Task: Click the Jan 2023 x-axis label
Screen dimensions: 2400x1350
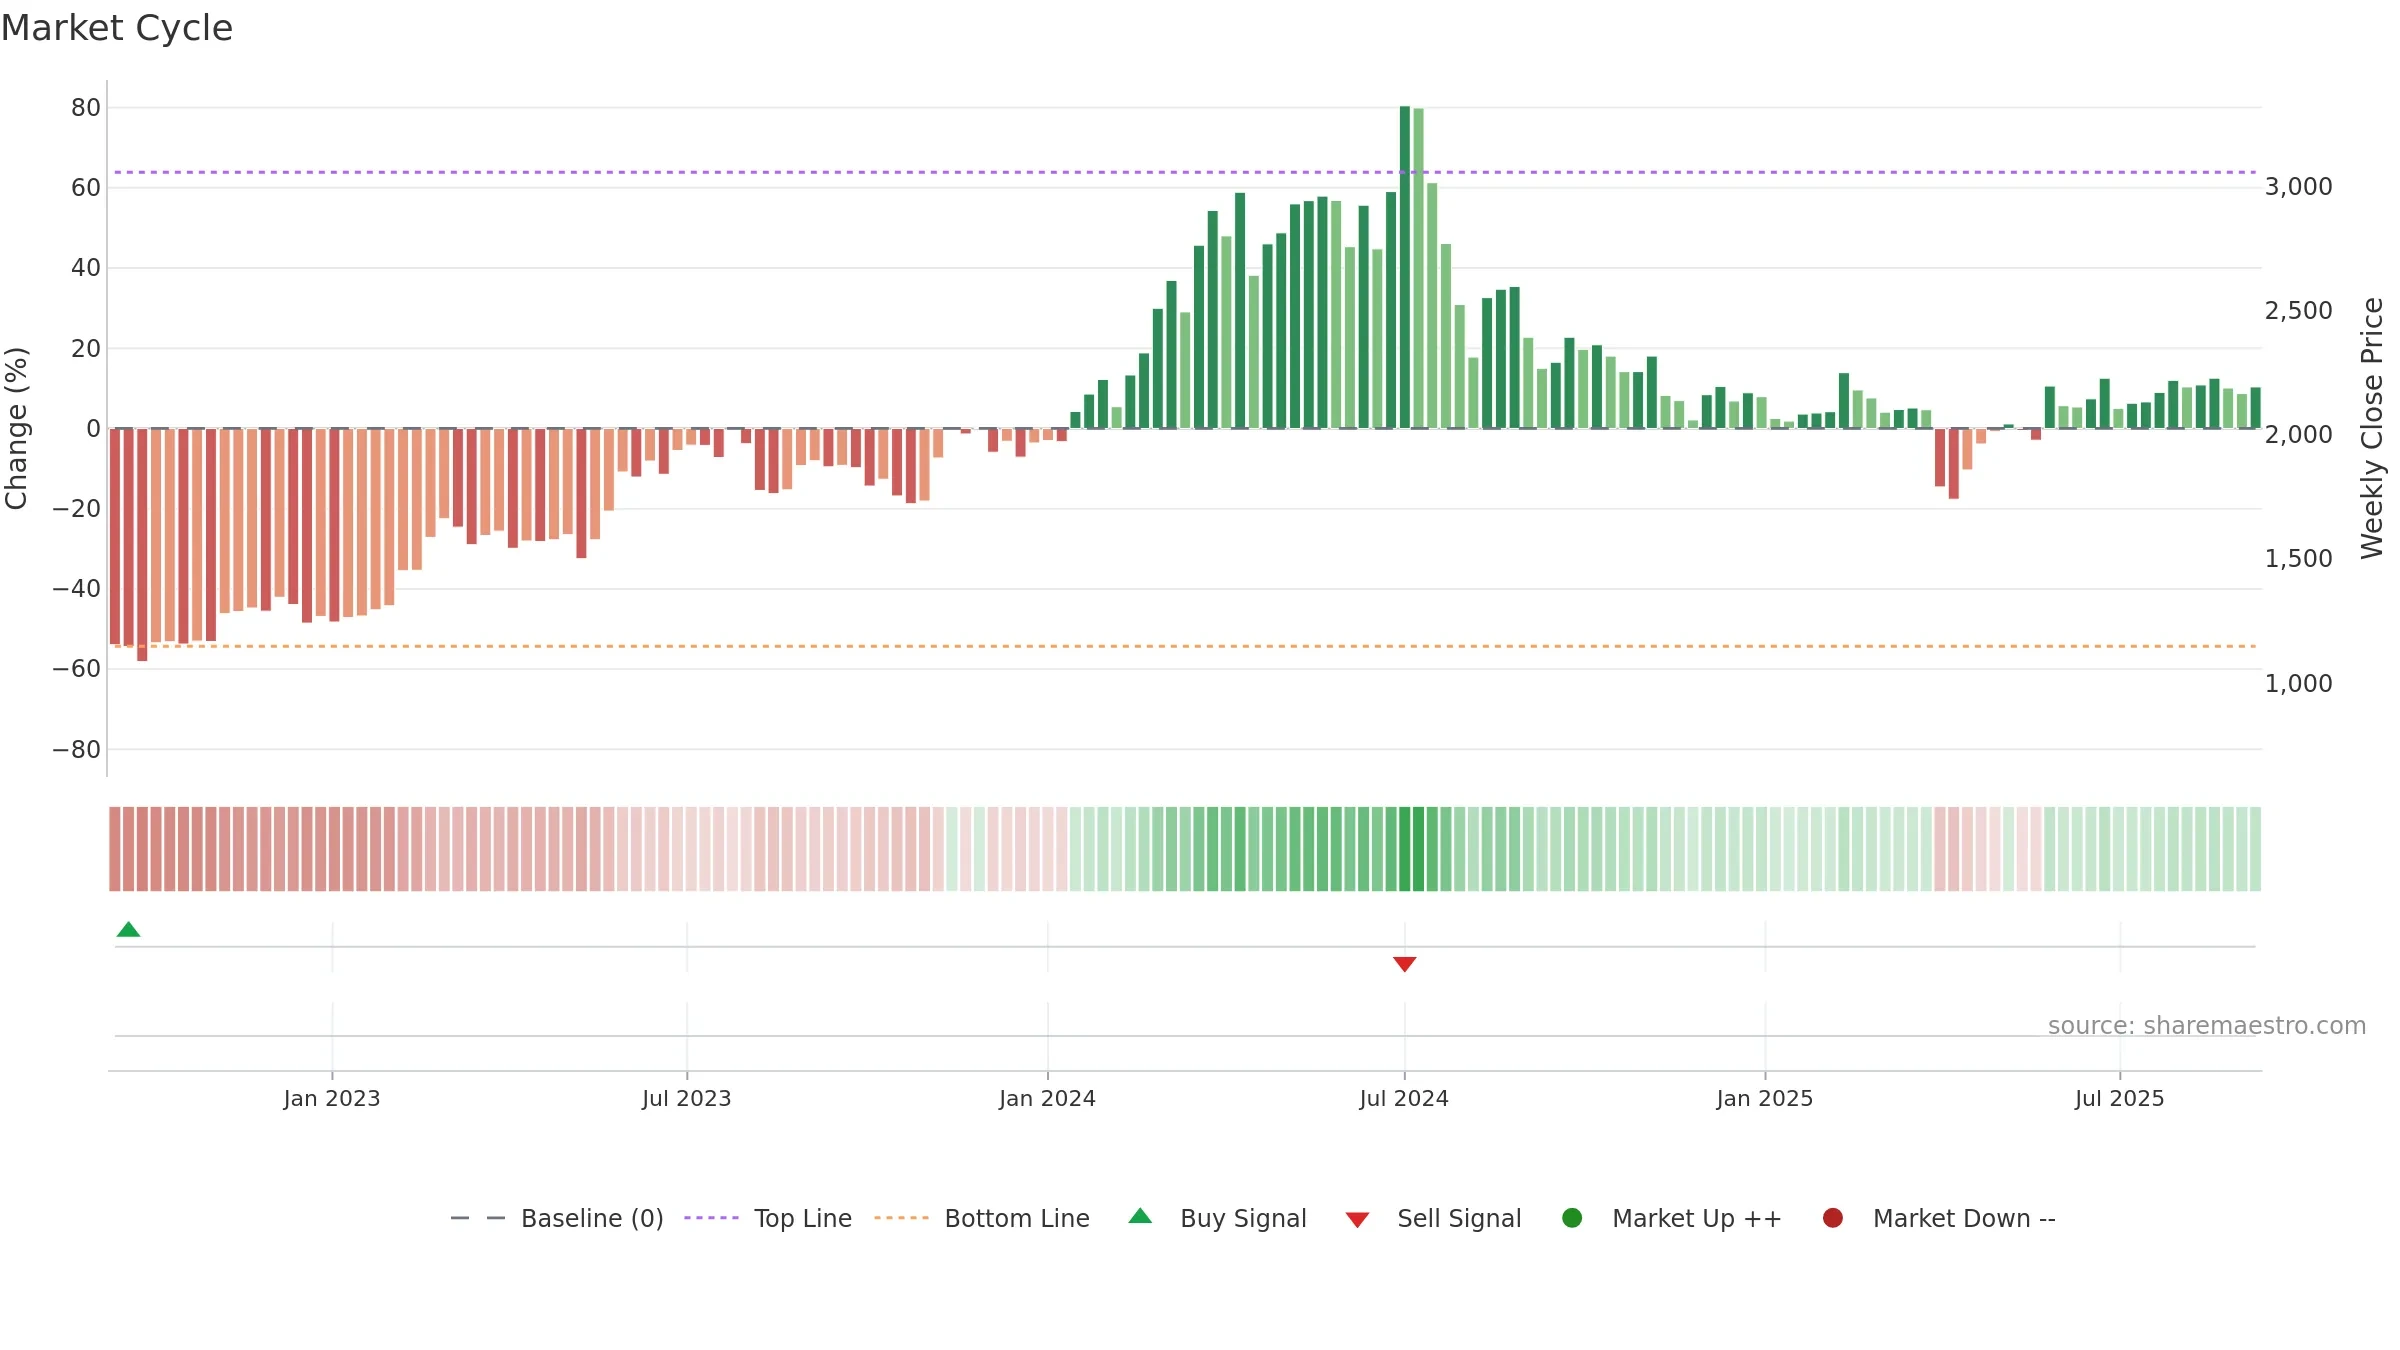Action: pyautogui.click(x=332, y=1099)
